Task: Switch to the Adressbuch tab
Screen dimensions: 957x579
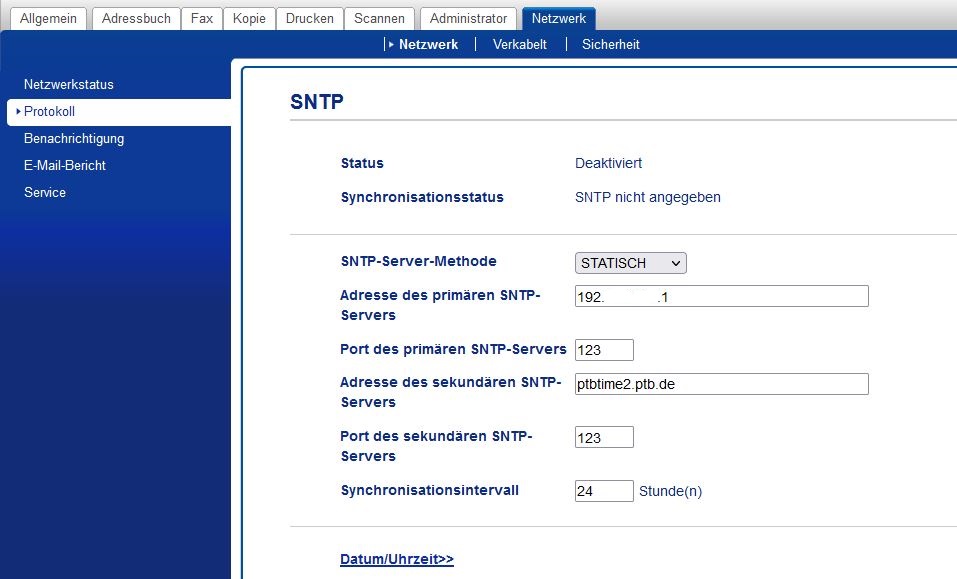Action: pyautogui.click(x=136, y=18)
